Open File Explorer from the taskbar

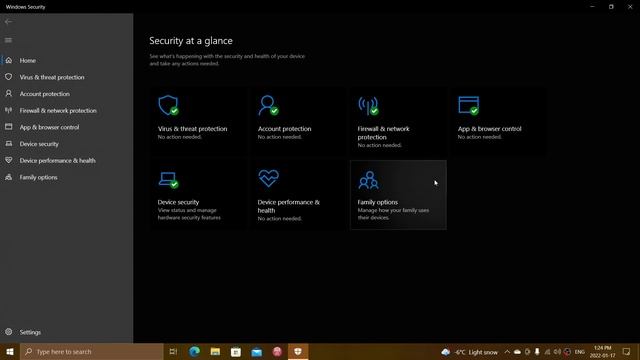[x=215, y=351]
